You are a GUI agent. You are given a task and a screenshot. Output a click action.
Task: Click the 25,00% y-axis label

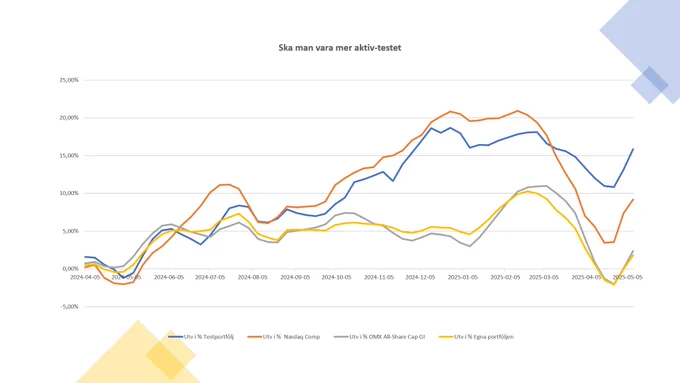tap(69, 80)
